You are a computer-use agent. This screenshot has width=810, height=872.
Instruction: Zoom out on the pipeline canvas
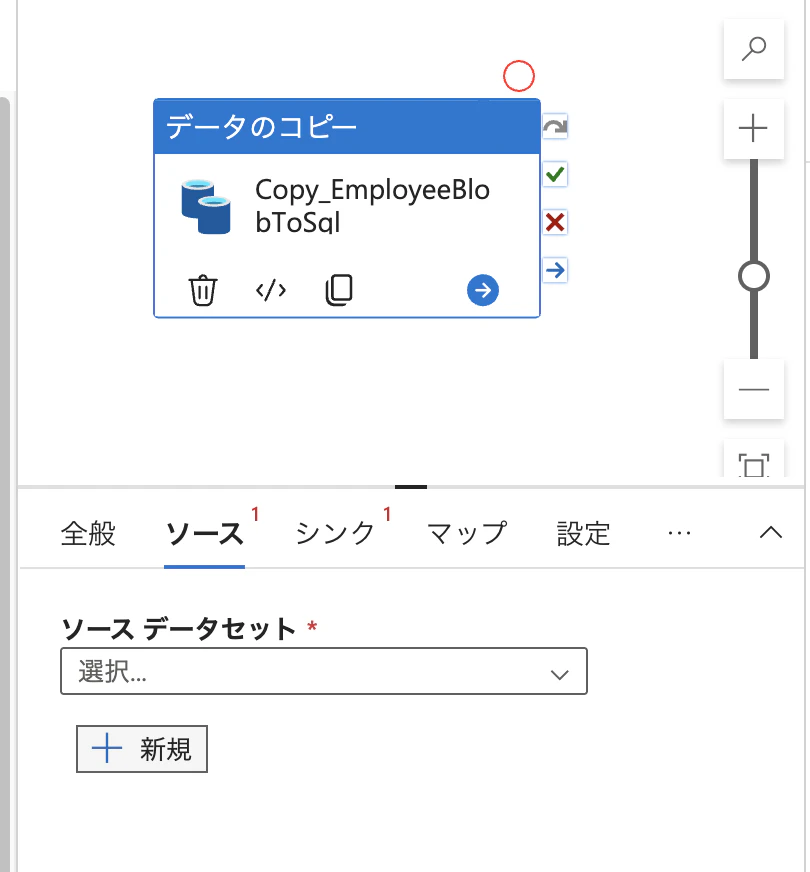pyautogui.click(x=753, y=389)
